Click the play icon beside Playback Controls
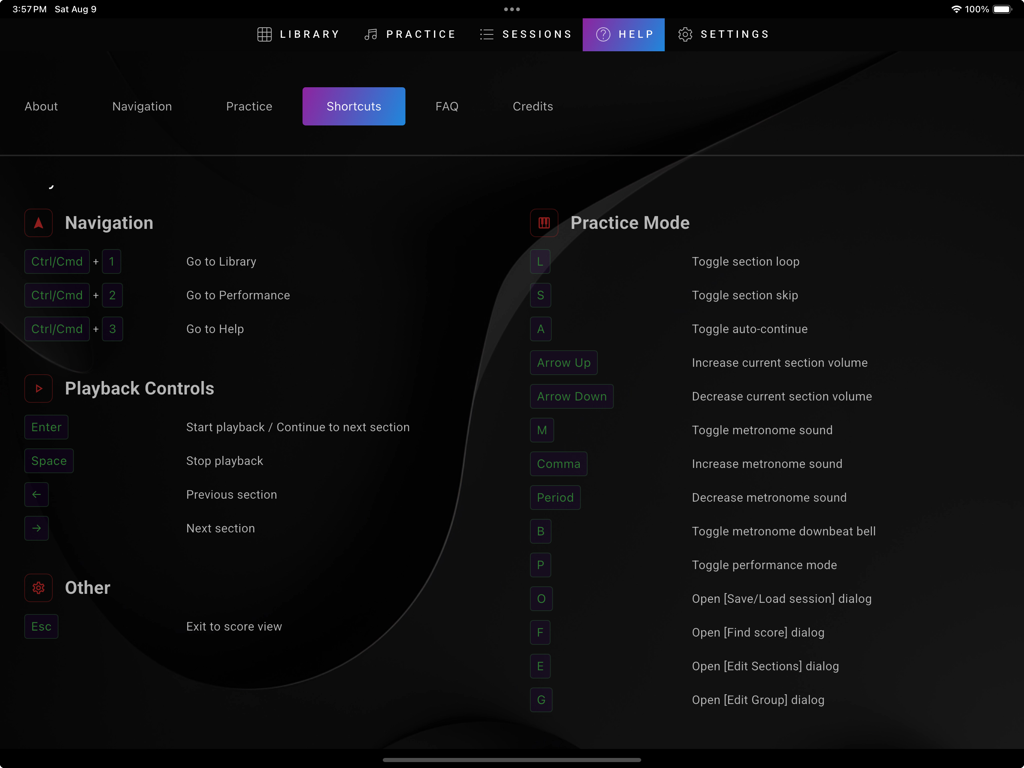 [38, 388]
